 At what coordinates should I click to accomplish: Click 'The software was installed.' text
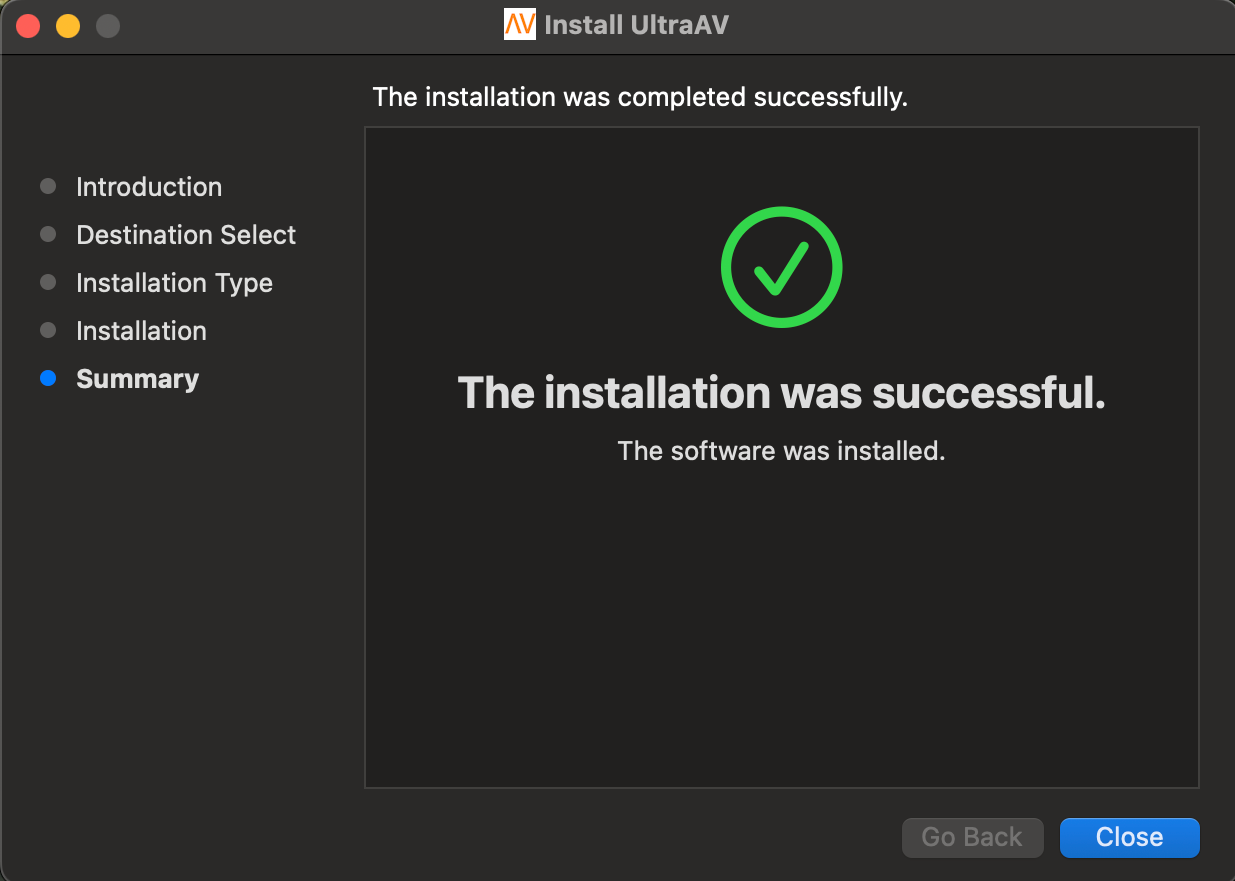[781, 451]
